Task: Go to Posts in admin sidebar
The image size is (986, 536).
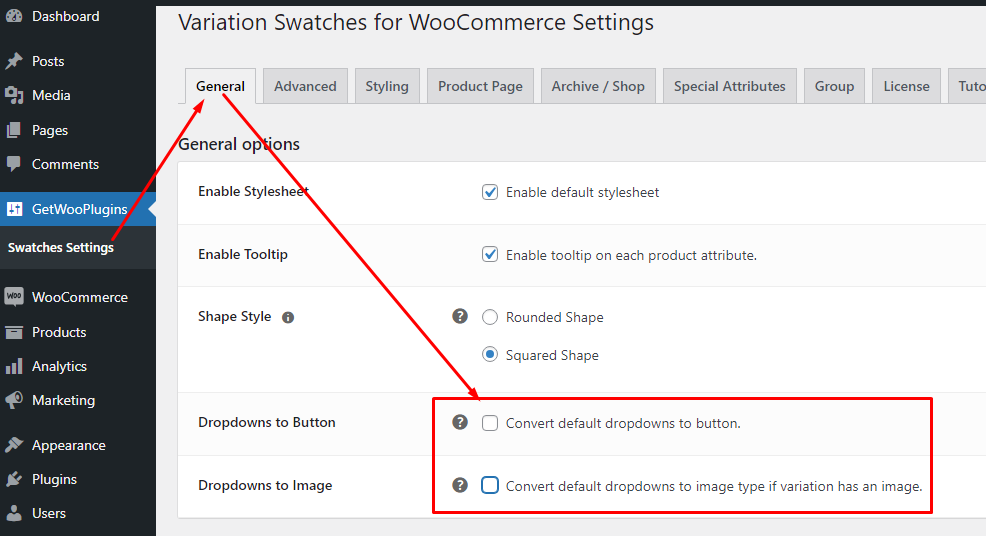Action: (x=48, y=61)
